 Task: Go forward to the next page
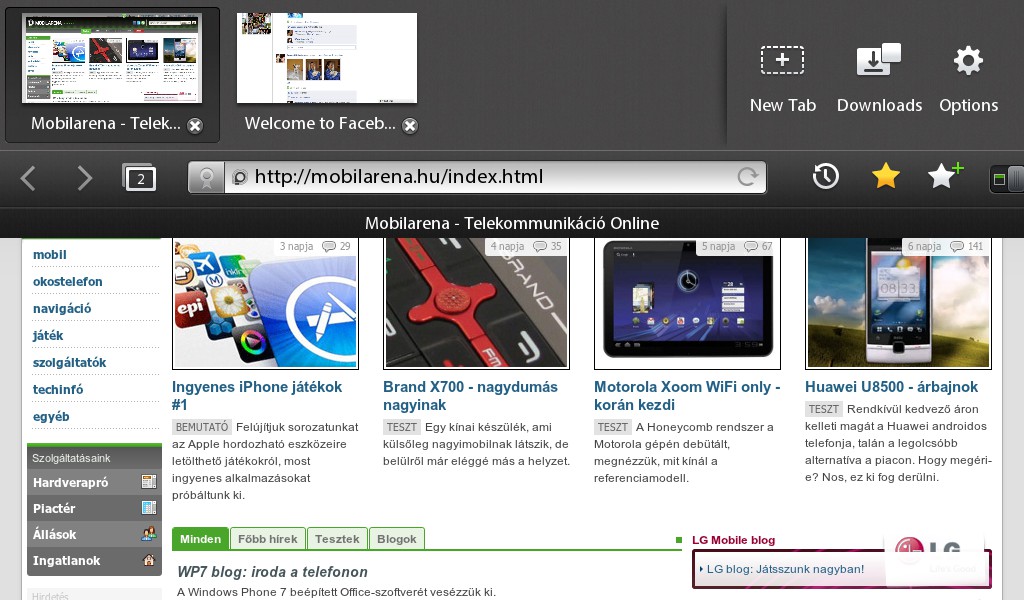tap(85, 178)
